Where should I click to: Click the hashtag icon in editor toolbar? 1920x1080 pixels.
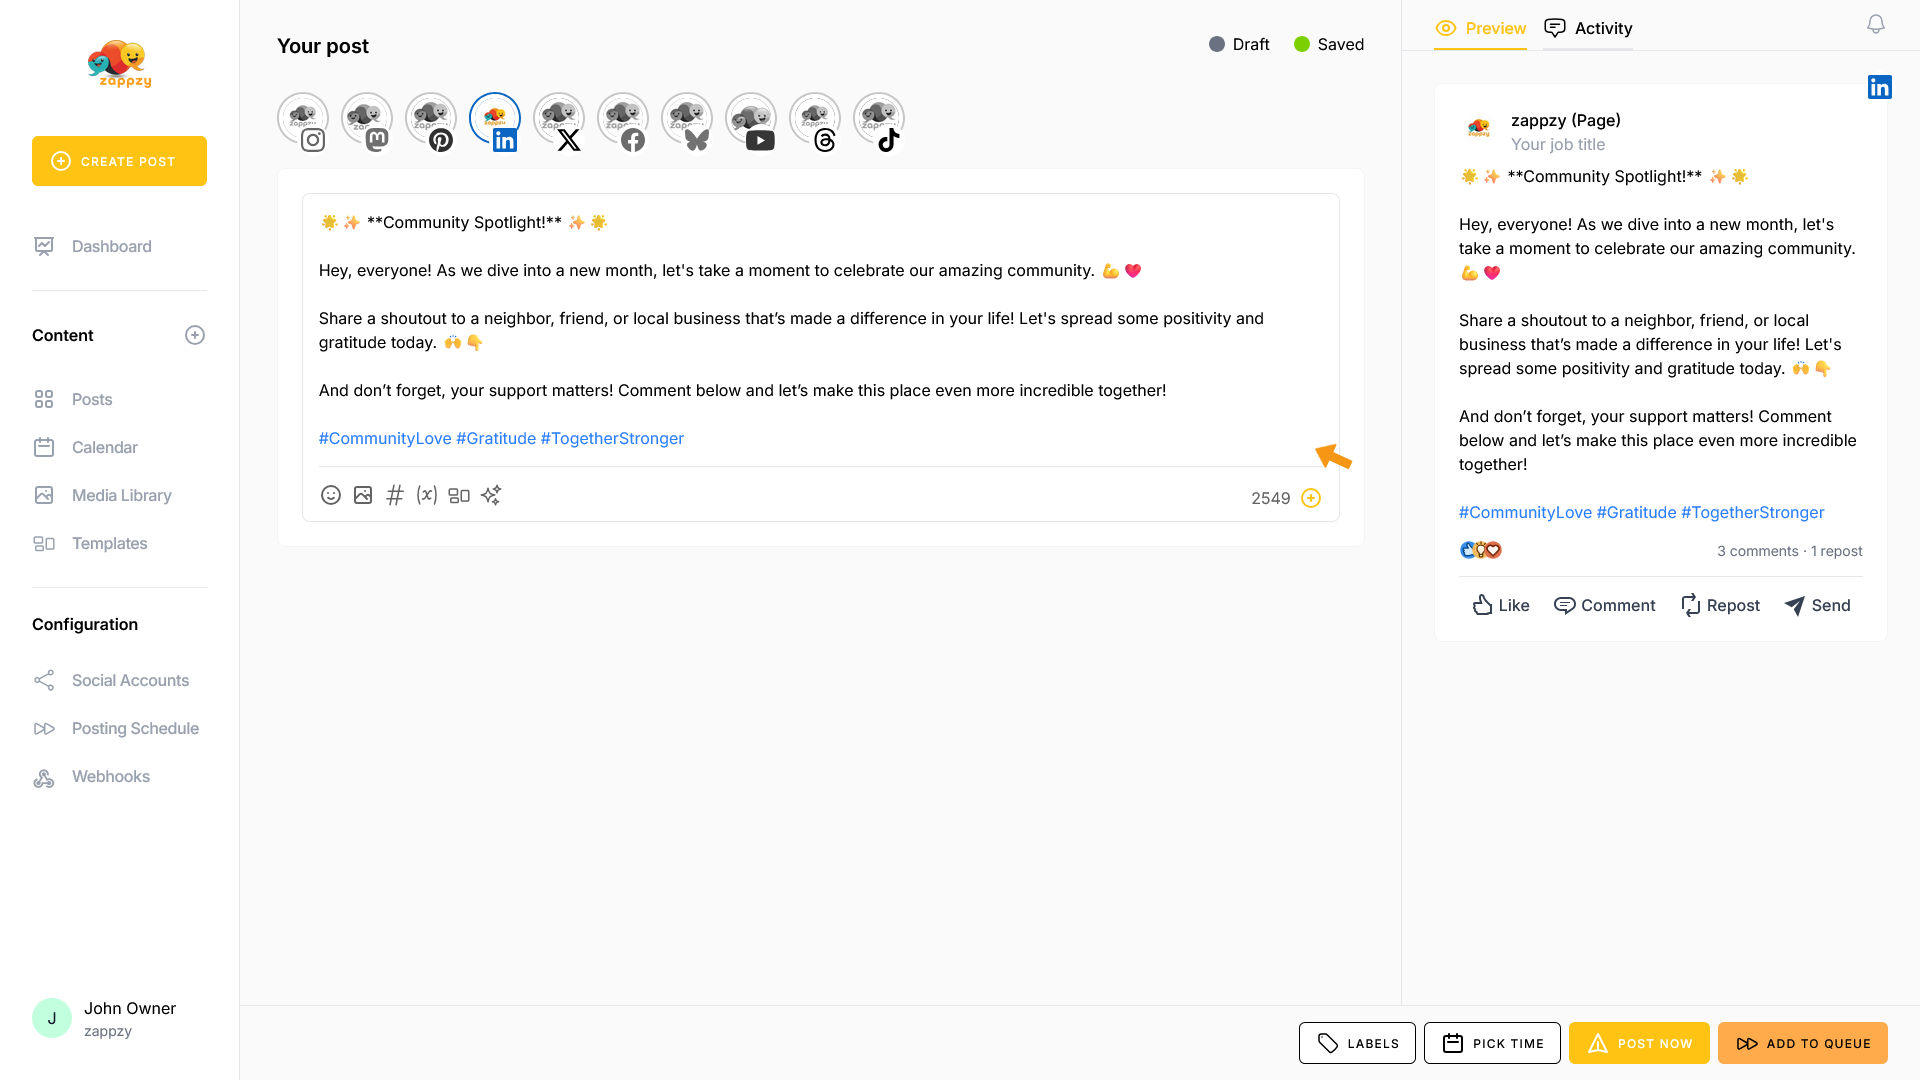pyautogui.click(x=395, y=495)
